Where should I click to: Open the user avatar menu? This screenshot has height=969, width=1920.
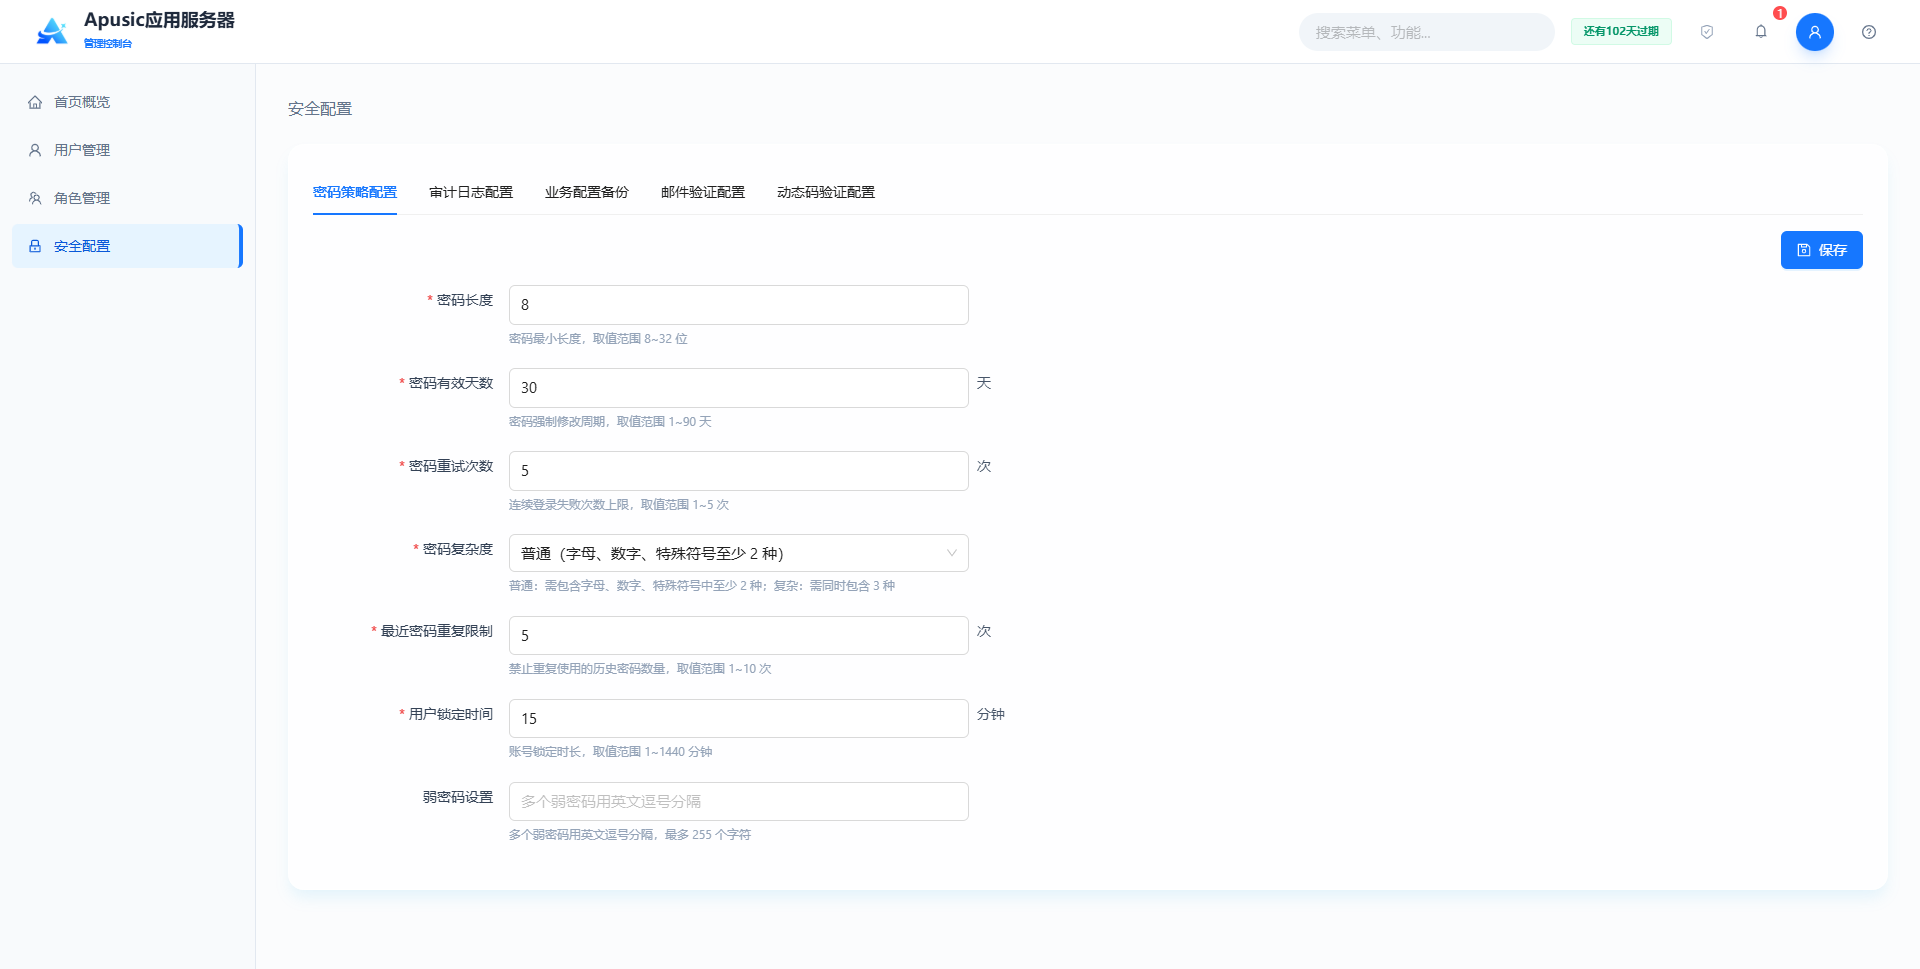(1815, 32)
